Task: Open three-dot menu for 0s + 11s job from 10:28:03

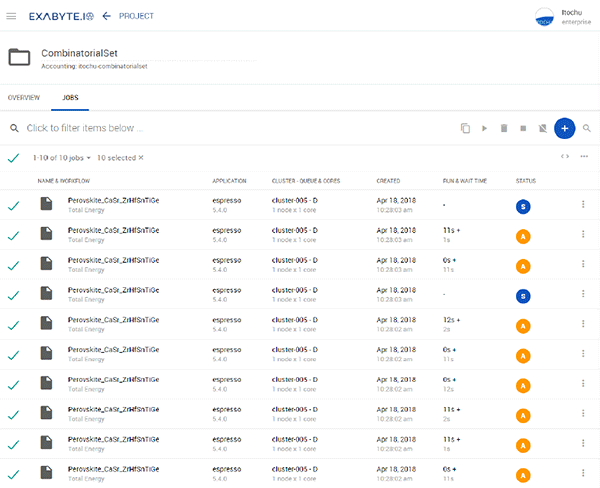Action: 583,264
